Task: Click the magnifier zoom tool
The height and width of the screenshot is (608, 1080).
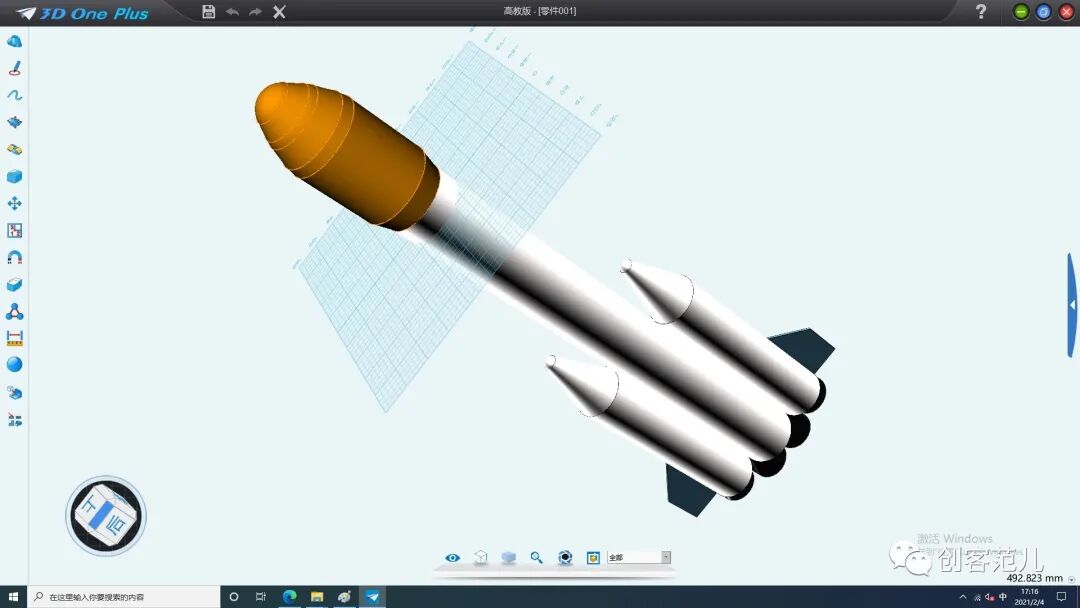Action: (x=537, y=557)
